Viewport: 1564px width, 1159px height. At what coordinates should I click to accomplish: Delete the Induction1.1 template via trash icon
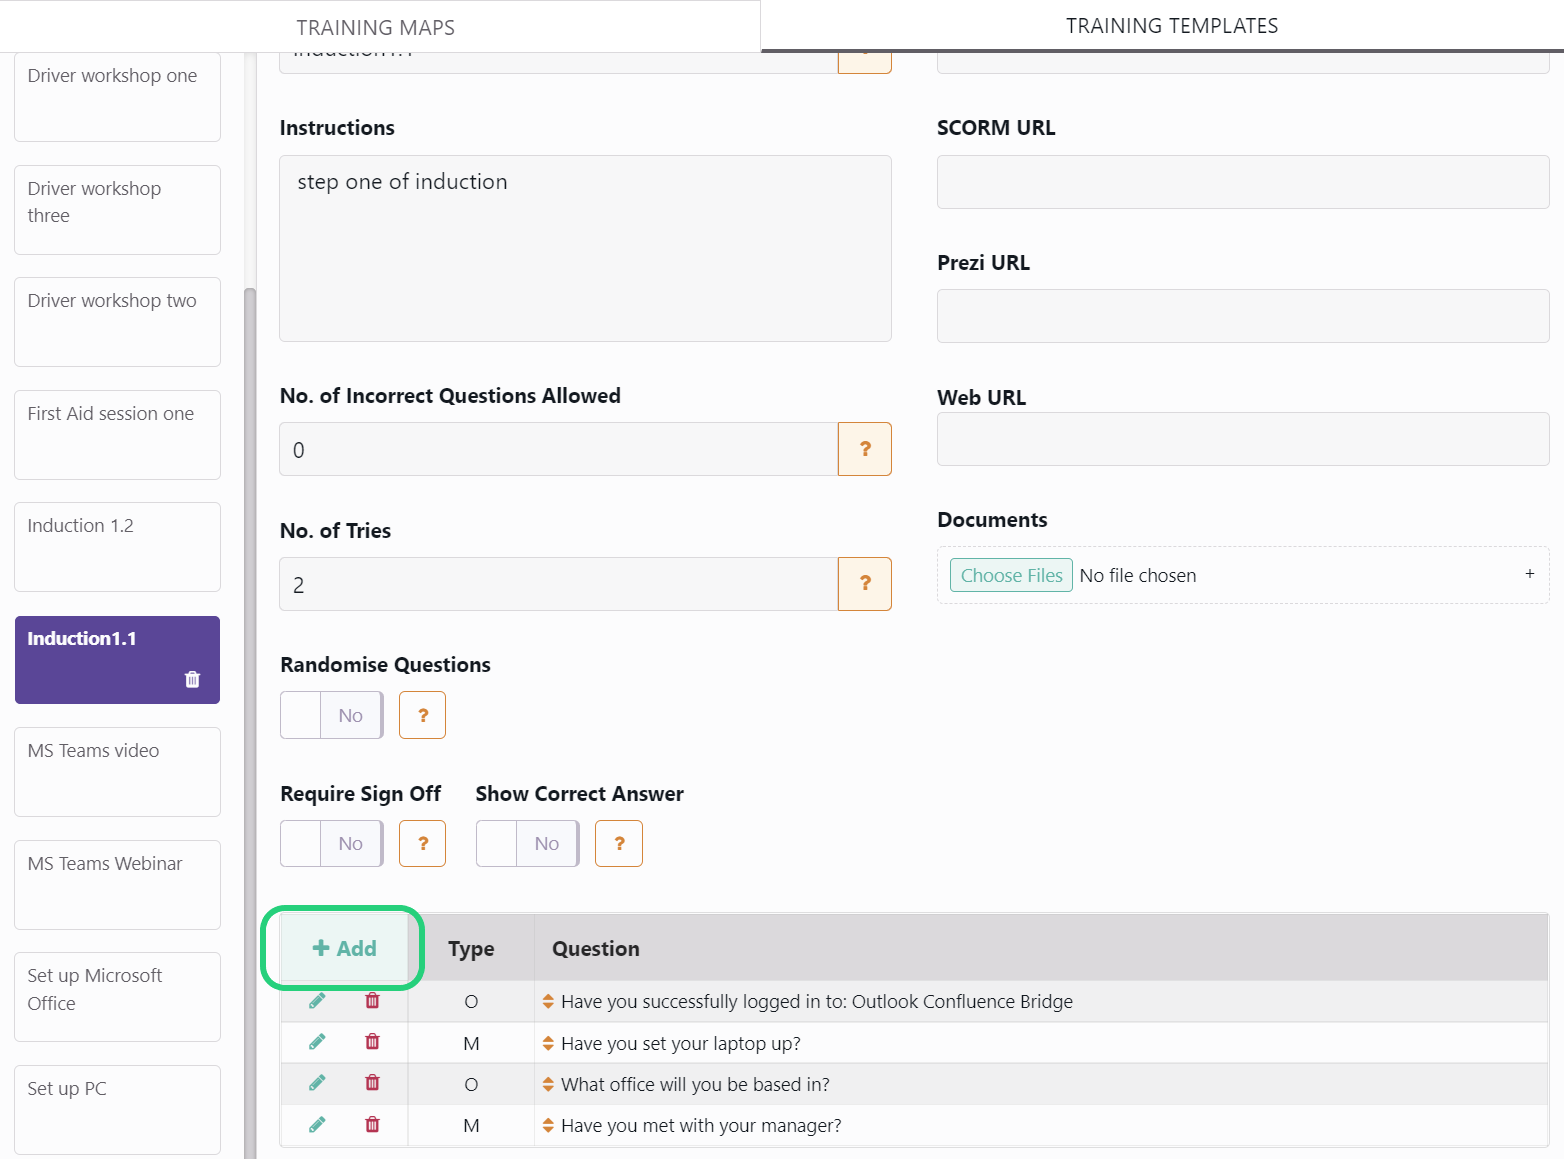tap(193, 680)
